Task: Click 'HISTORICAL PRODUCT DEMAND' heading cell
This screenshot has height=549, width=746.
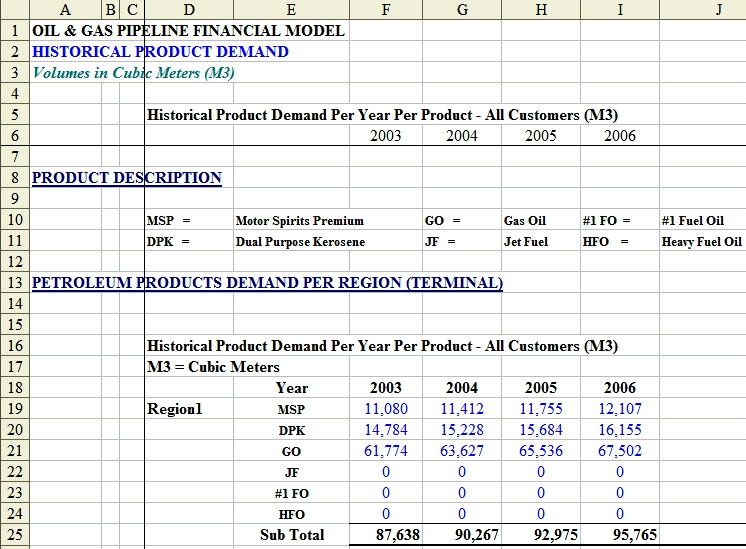Action: click(x=160, y=52)
